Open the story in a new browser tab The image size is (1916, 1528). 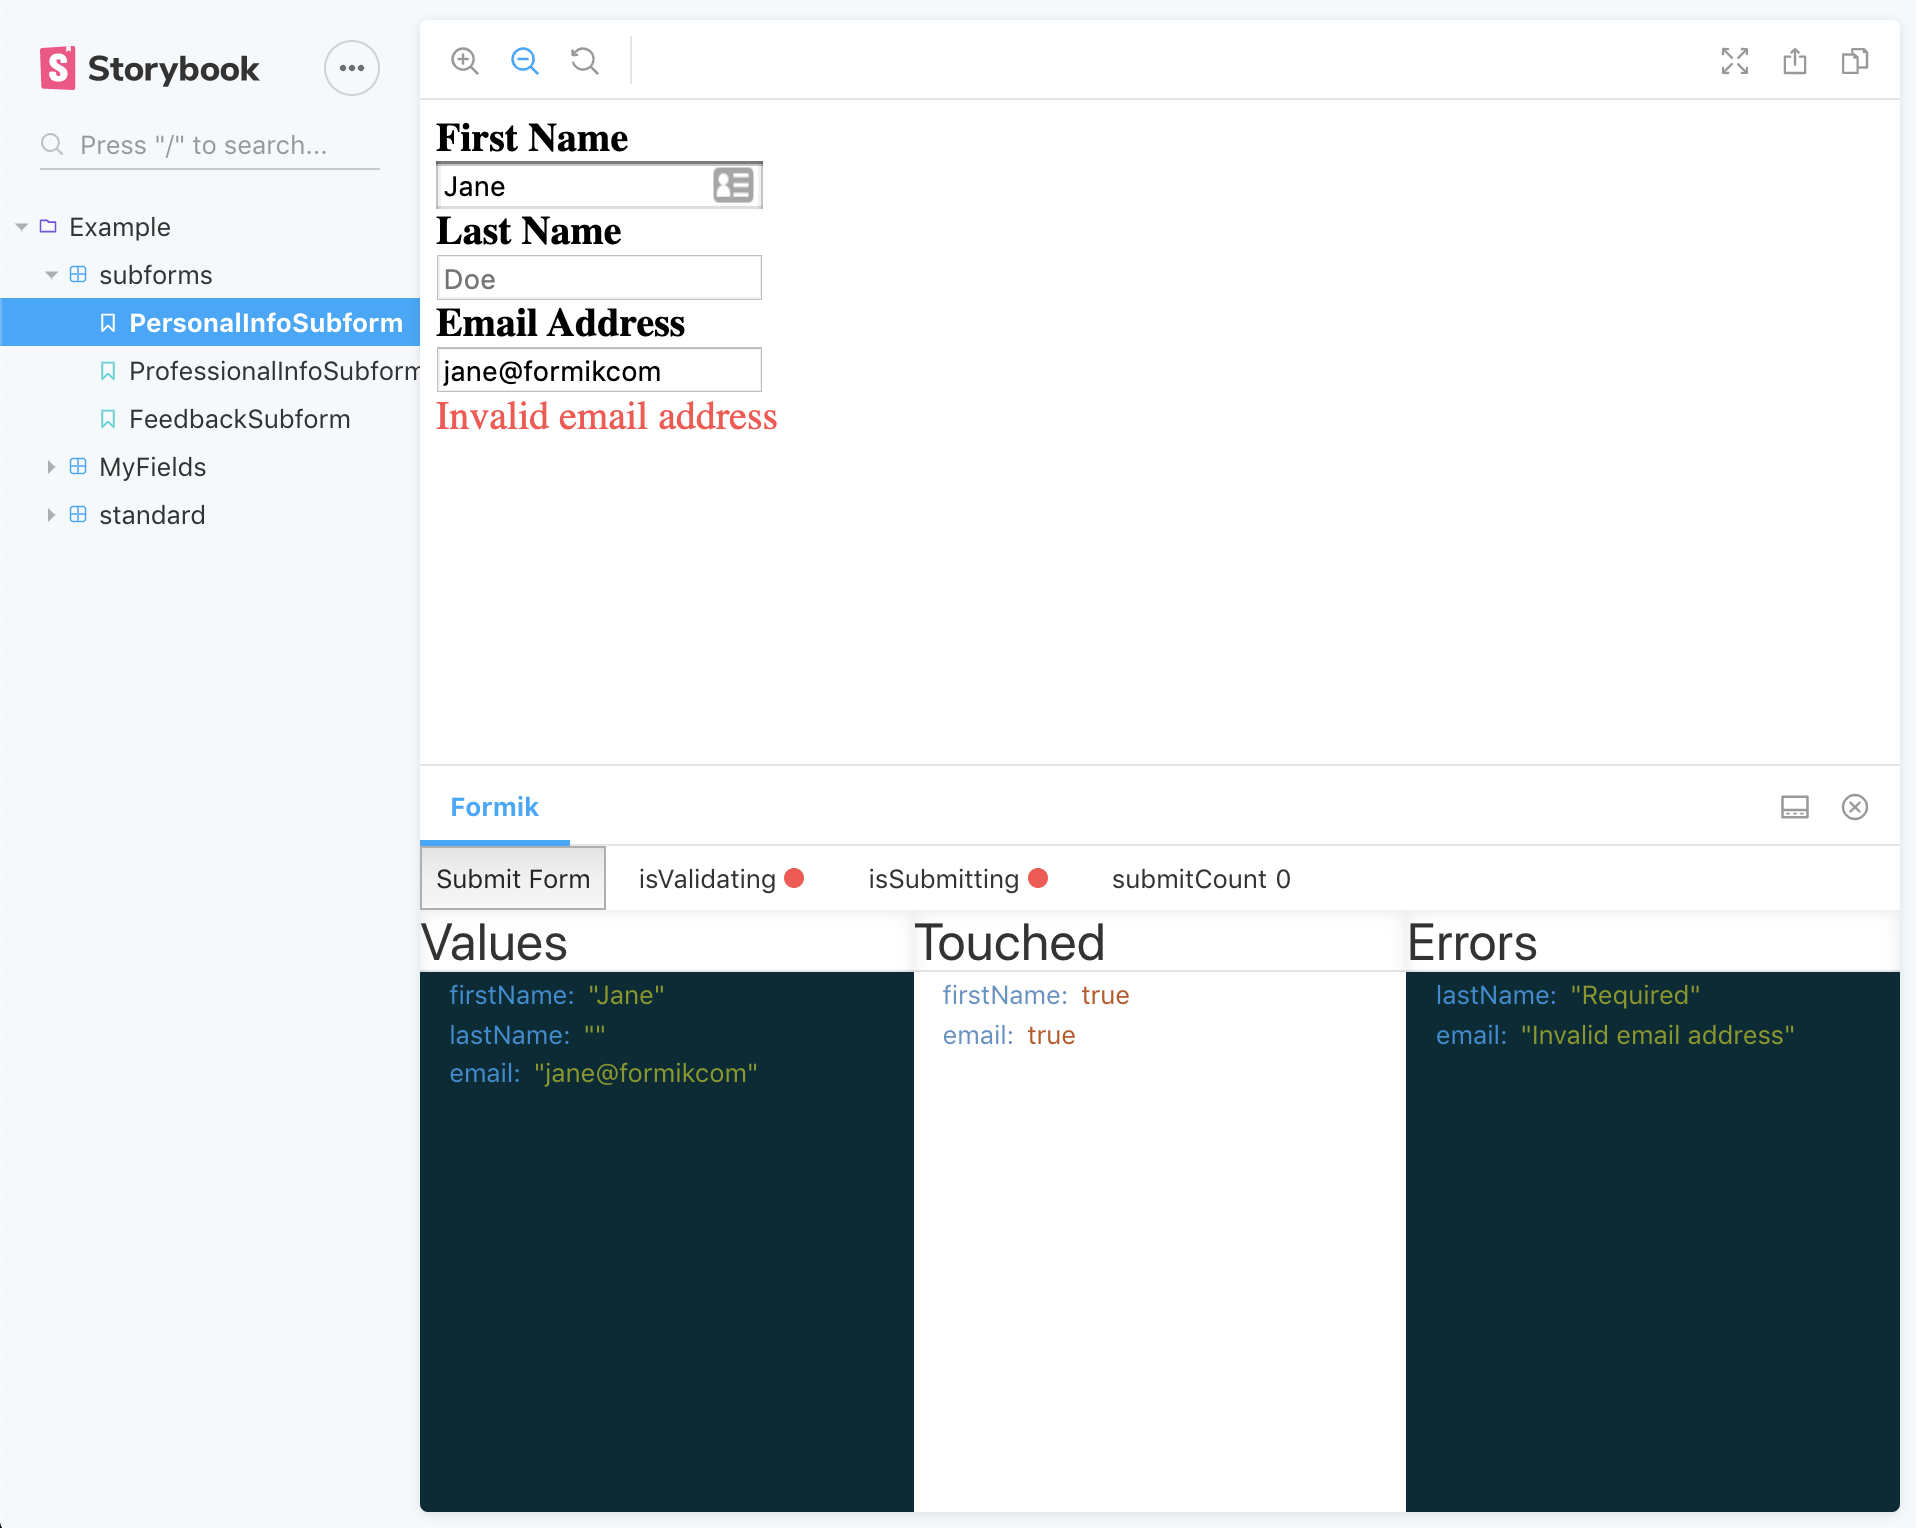click(1795, 61)
